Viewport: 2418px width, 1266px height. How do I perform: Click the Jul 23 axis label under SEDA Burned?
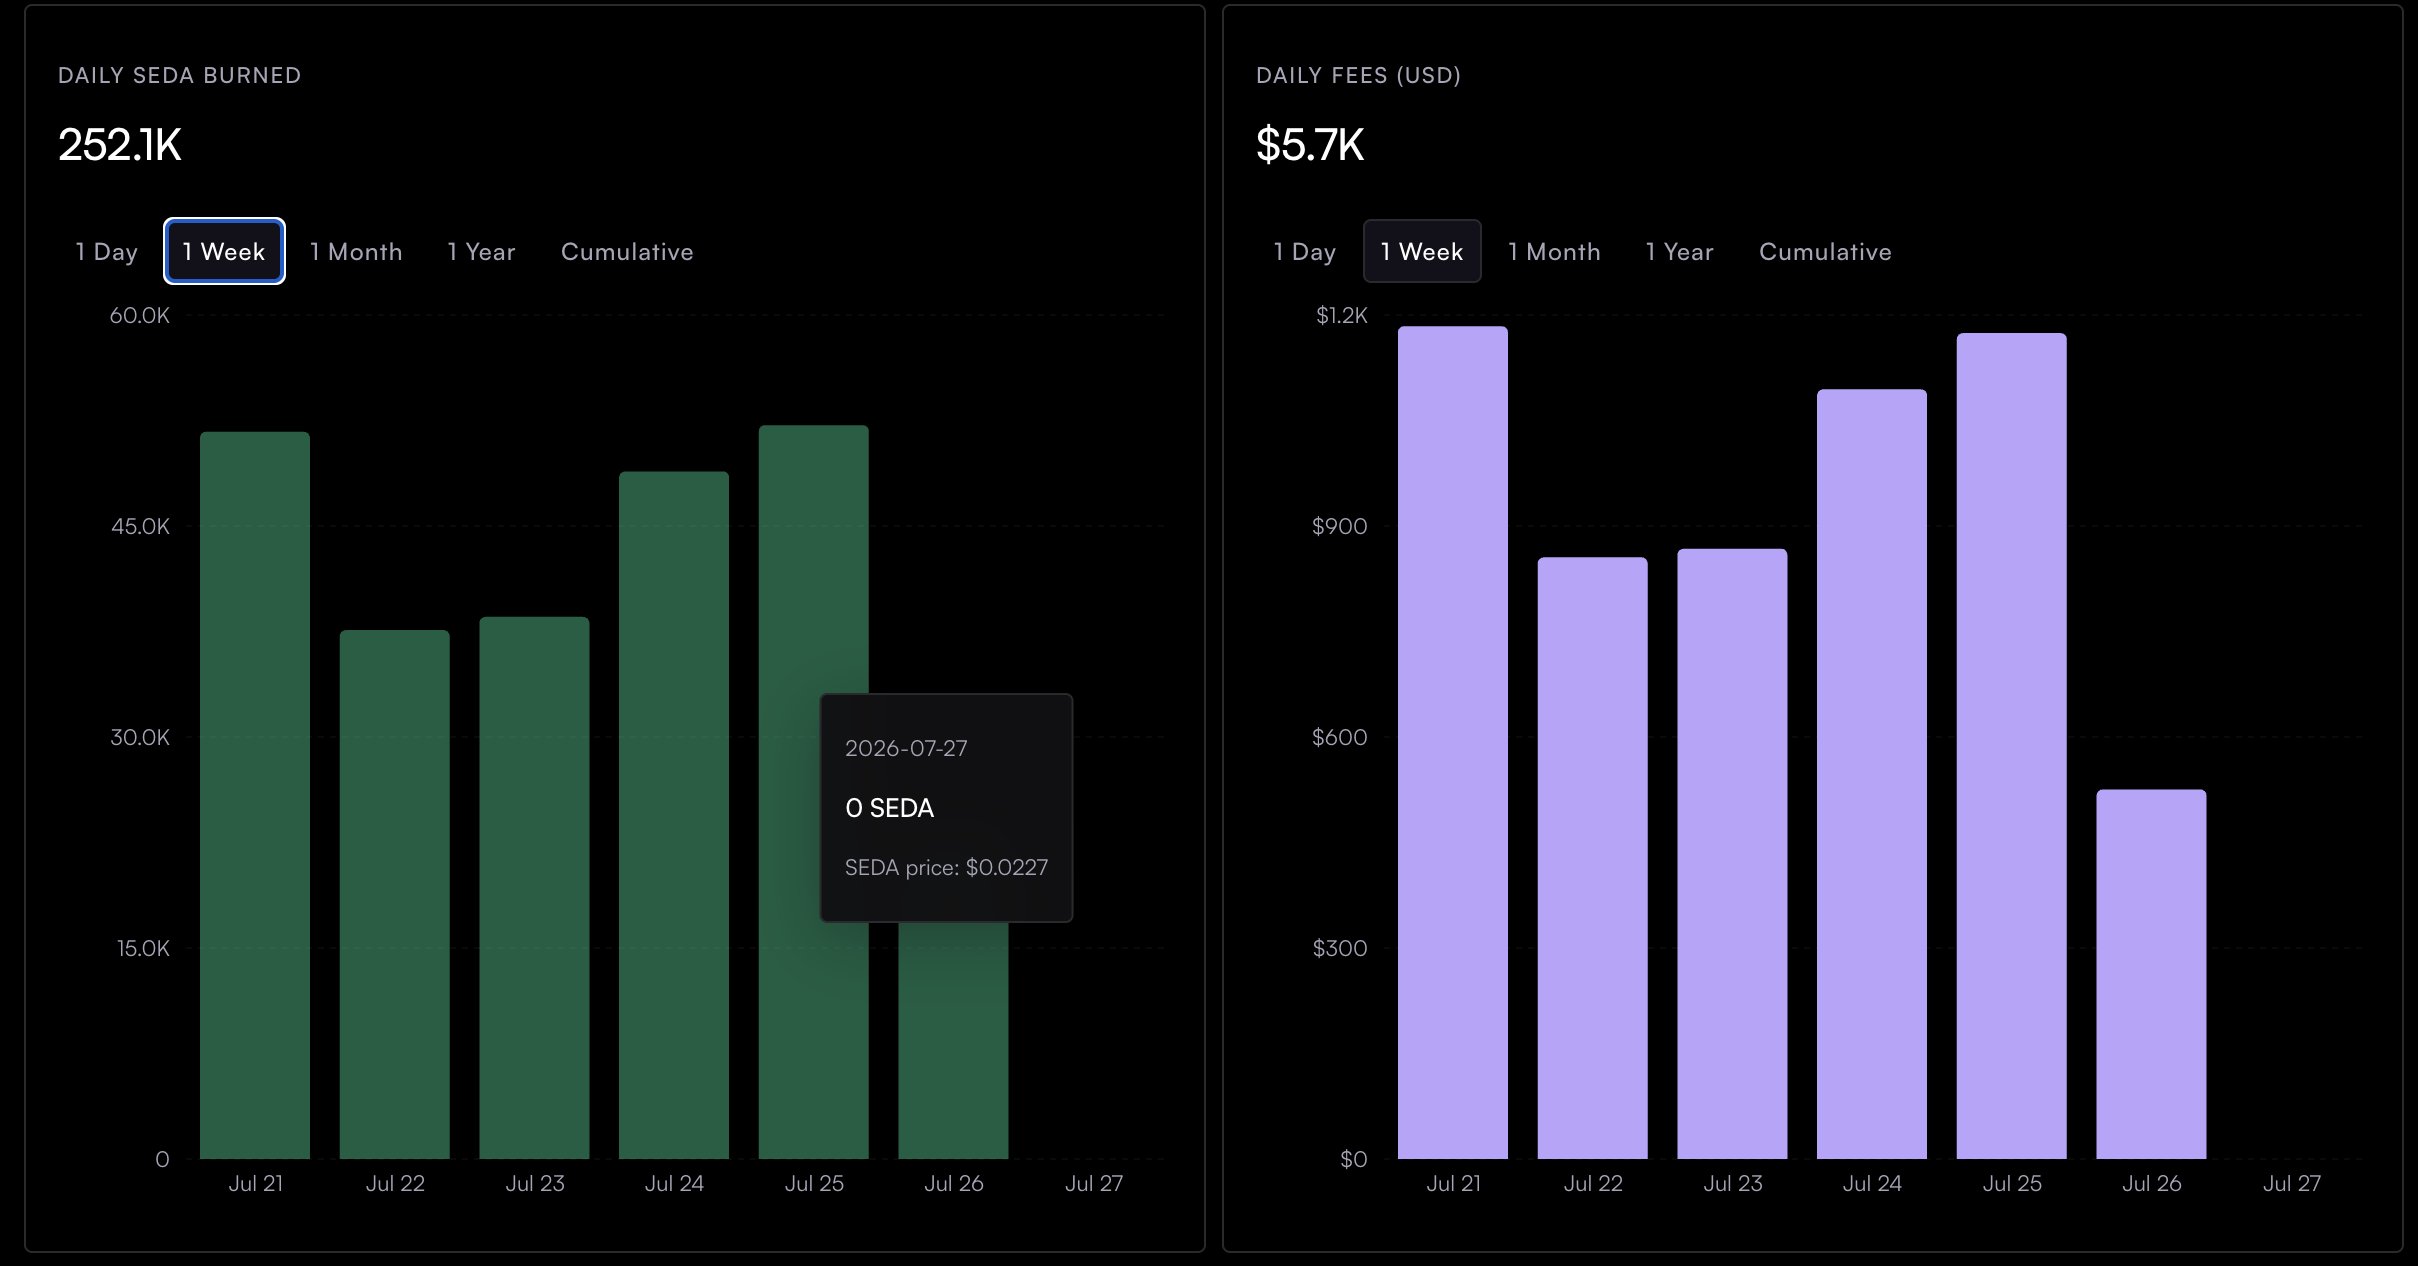[x=535, y=1183]
